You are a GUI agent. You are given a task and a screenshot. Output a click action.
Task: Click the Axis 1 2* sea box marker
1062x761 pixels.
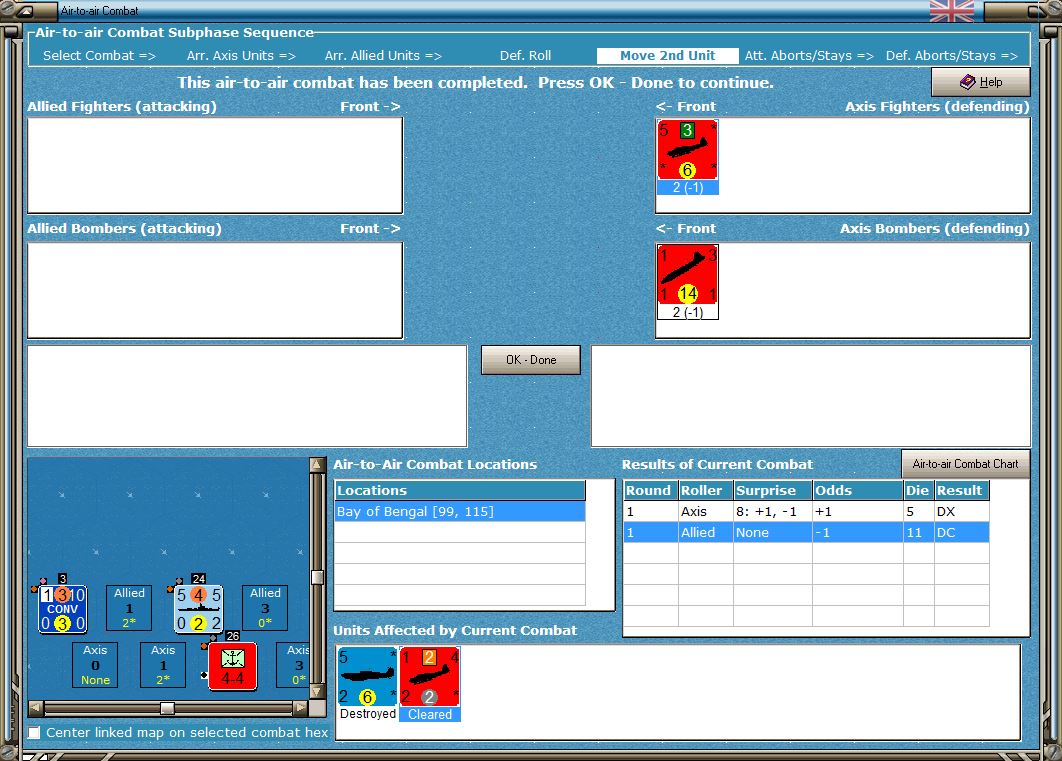[x=163, y=665]
